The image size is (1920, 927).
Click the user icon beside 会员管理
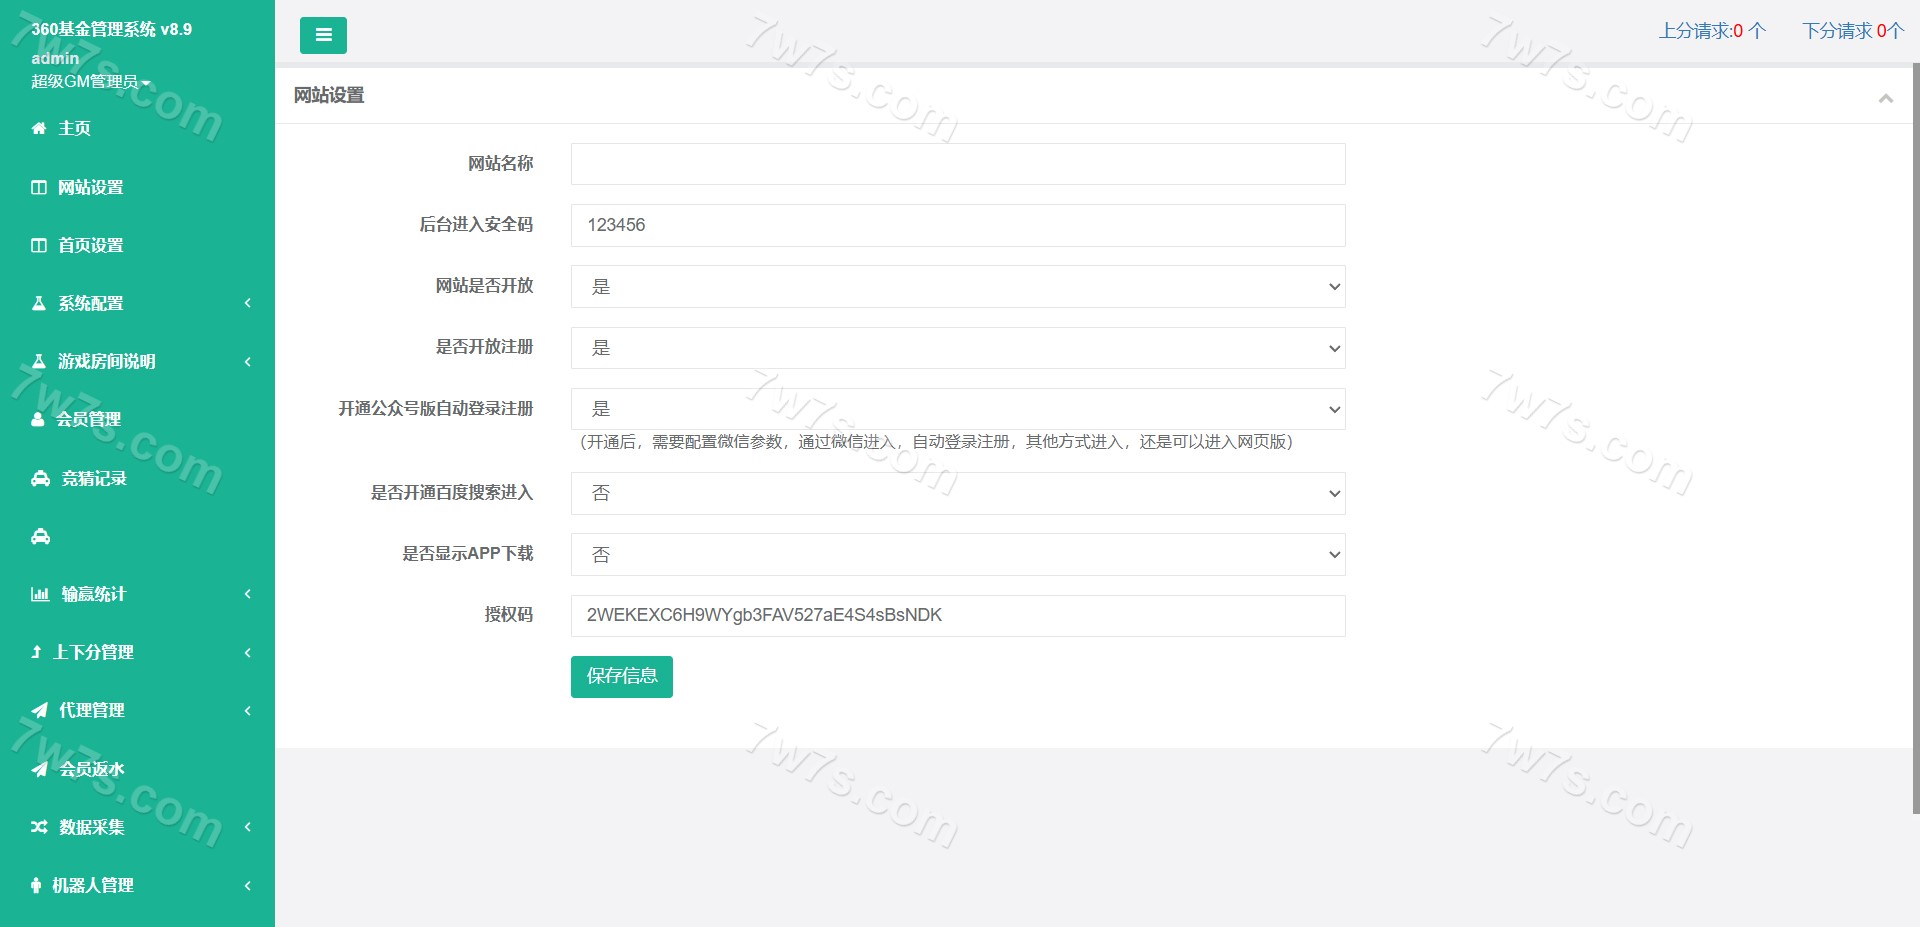point(38,420)
